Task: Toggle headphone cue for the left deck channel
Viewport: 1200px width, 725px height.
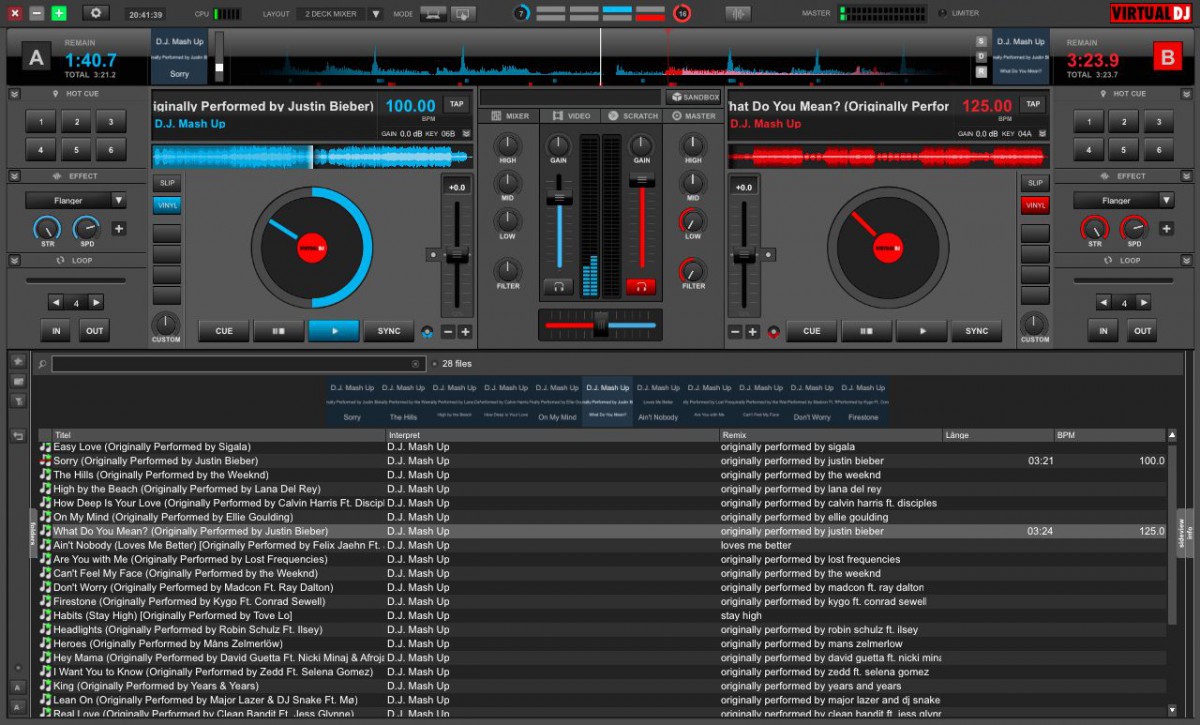Action: [x=558, y=287]
